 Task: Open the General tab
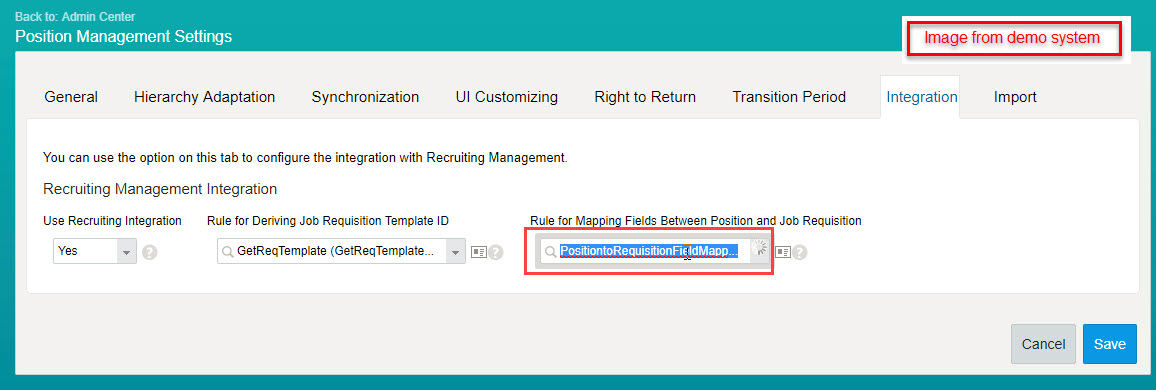[71, 97]
